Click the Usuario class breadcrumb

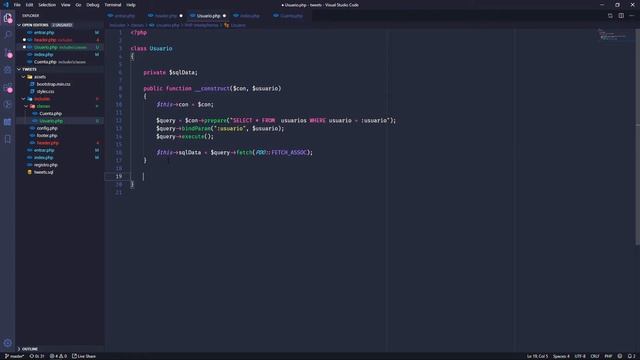point(235,25)
